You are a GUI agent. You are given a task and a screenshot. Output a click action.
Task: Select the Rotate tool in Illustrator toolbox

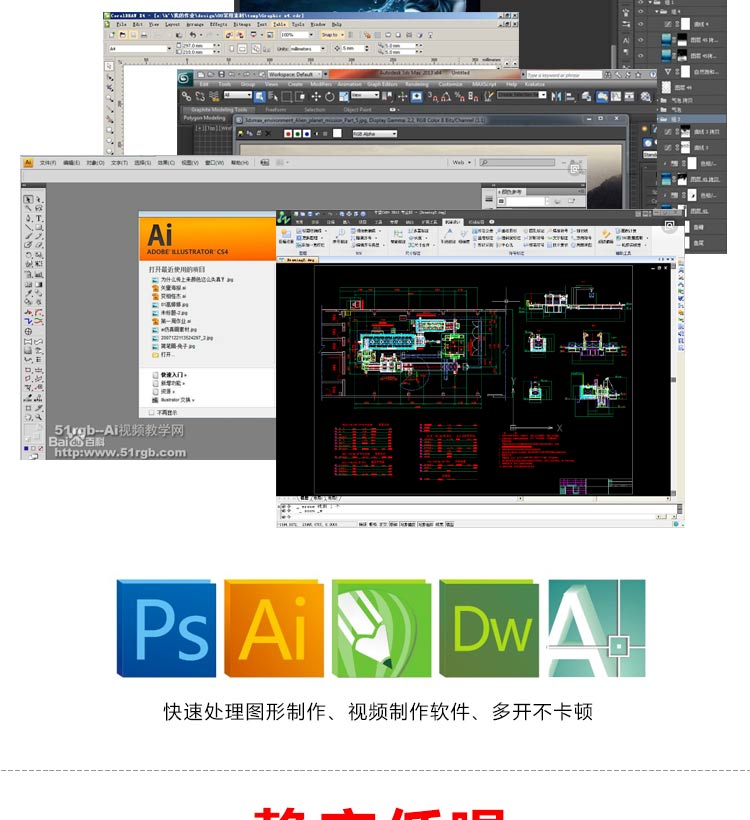pyautogui.click(x=28, y=255)
